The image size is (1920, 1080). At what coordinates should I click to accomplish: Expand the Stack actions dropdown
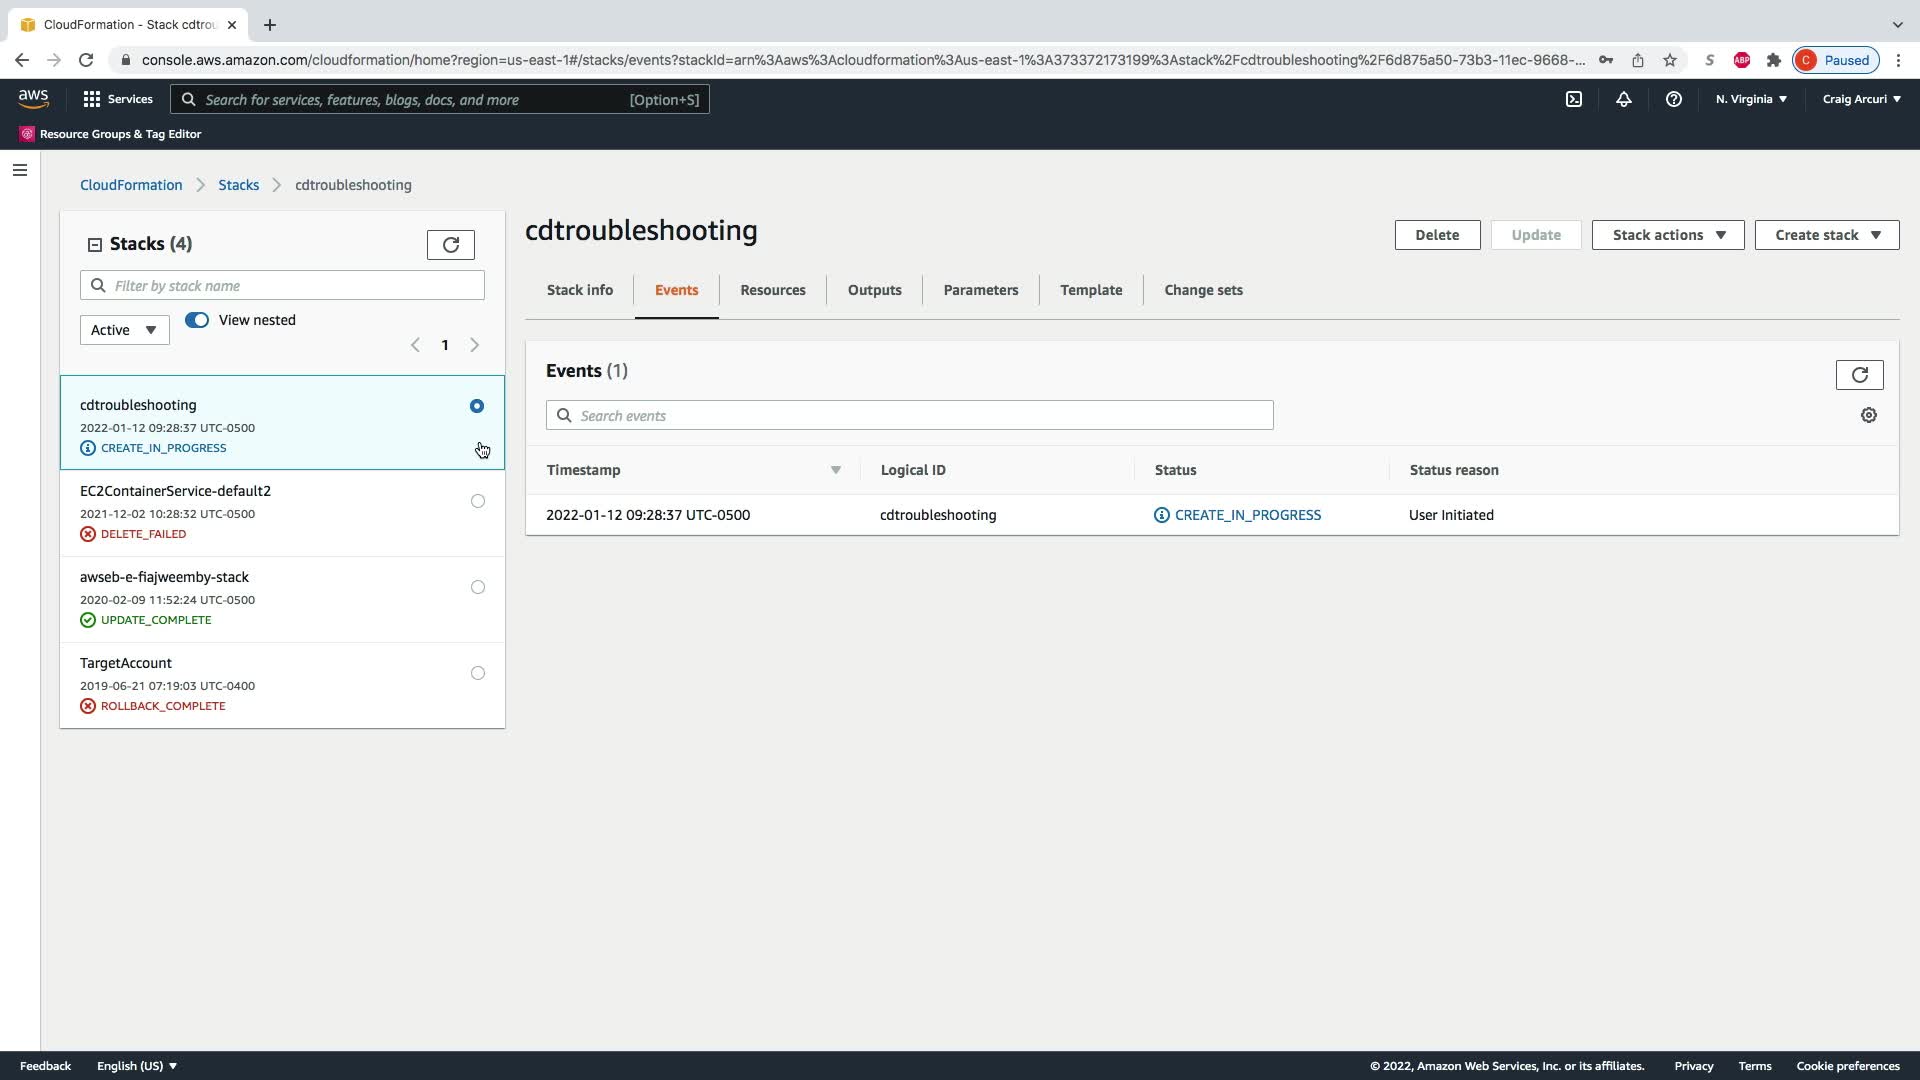tap(1668, 235)
